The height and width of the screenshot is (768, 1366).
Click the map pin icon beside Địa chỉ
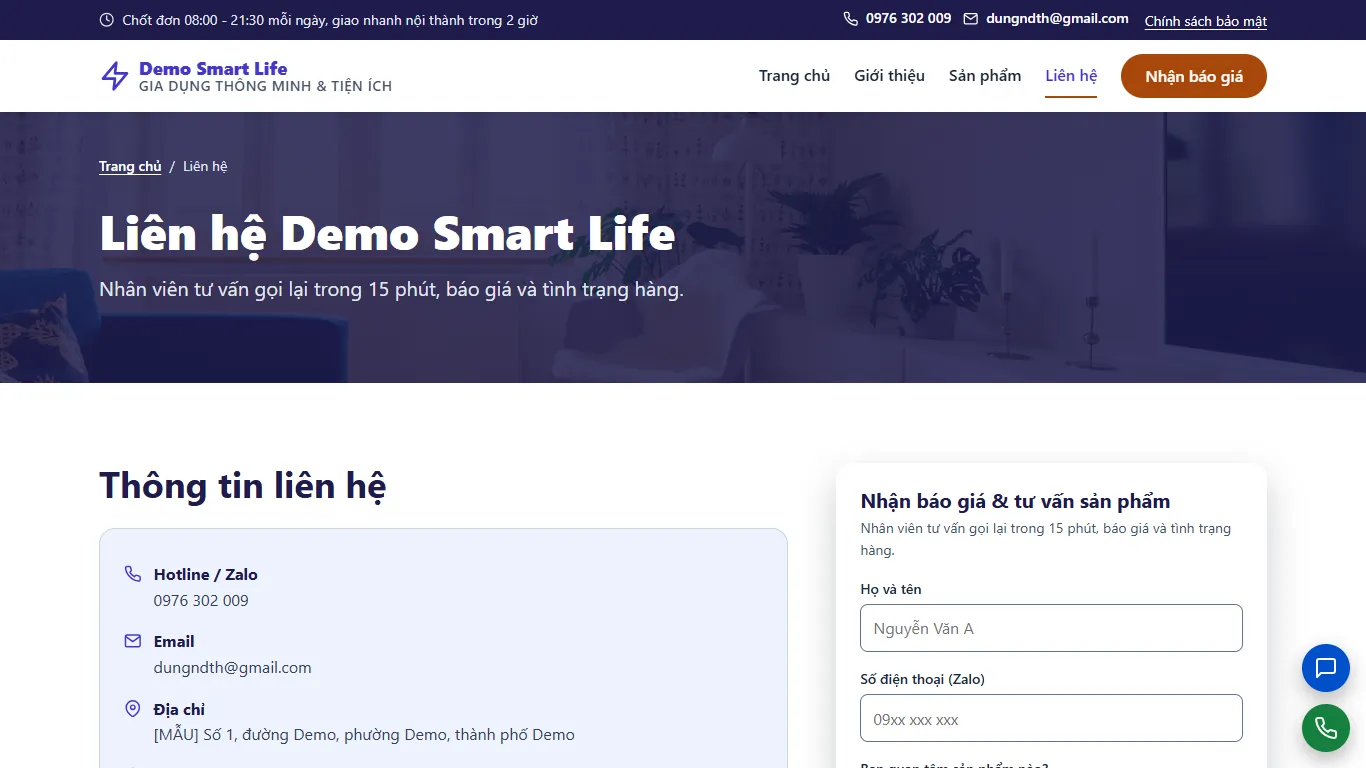click(x=132, y=709)
